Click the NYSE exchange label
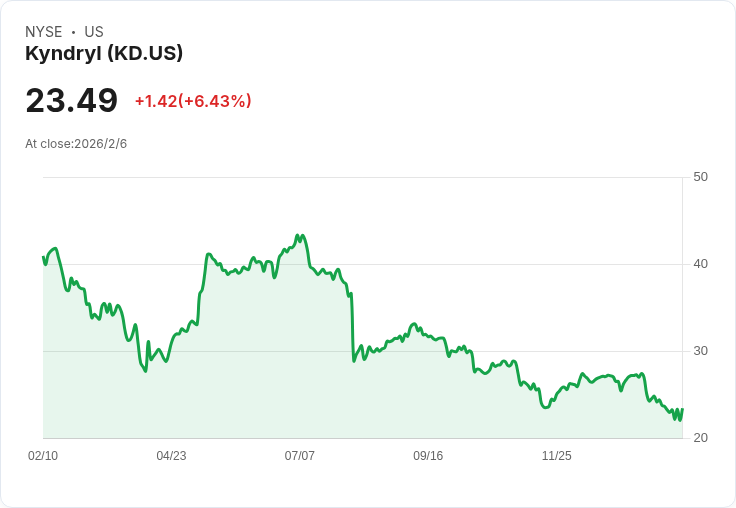Screen dimensions: 736x508 (43, 32)
